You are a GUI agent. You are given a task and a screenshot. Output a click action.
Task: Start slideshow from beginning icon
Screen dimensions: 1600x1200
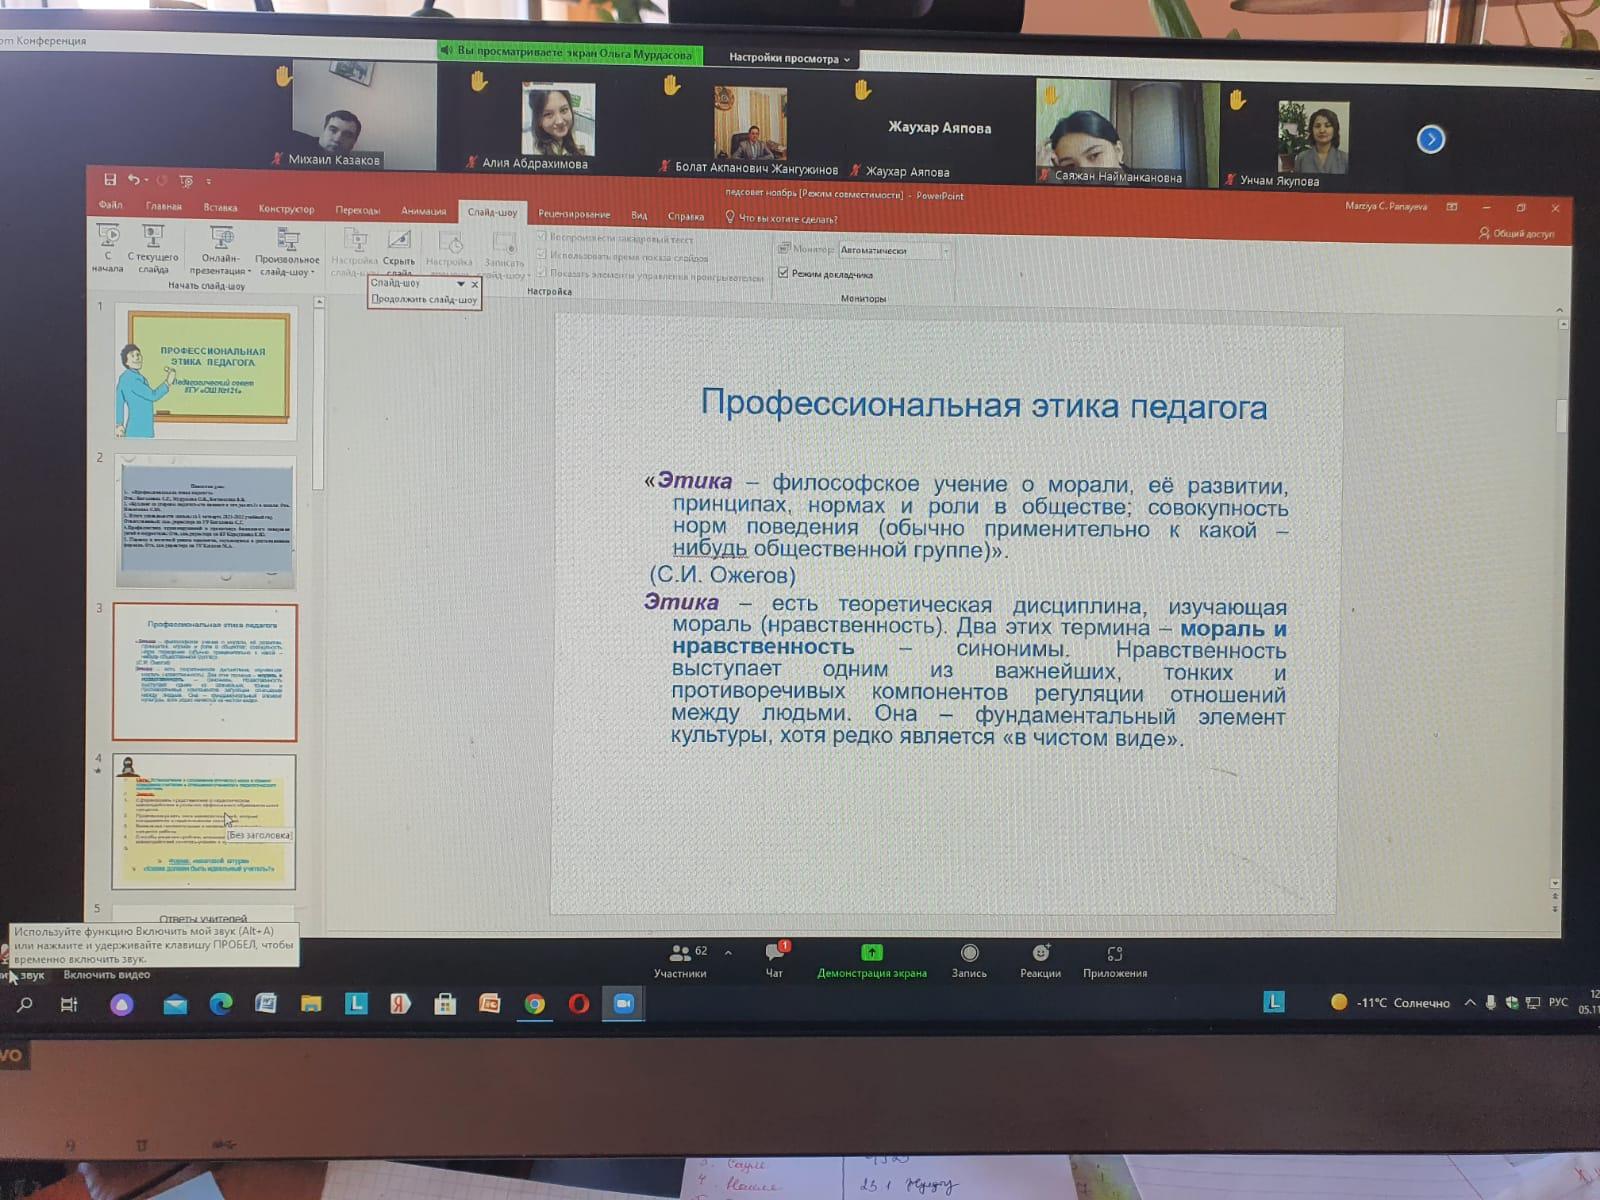108,237
